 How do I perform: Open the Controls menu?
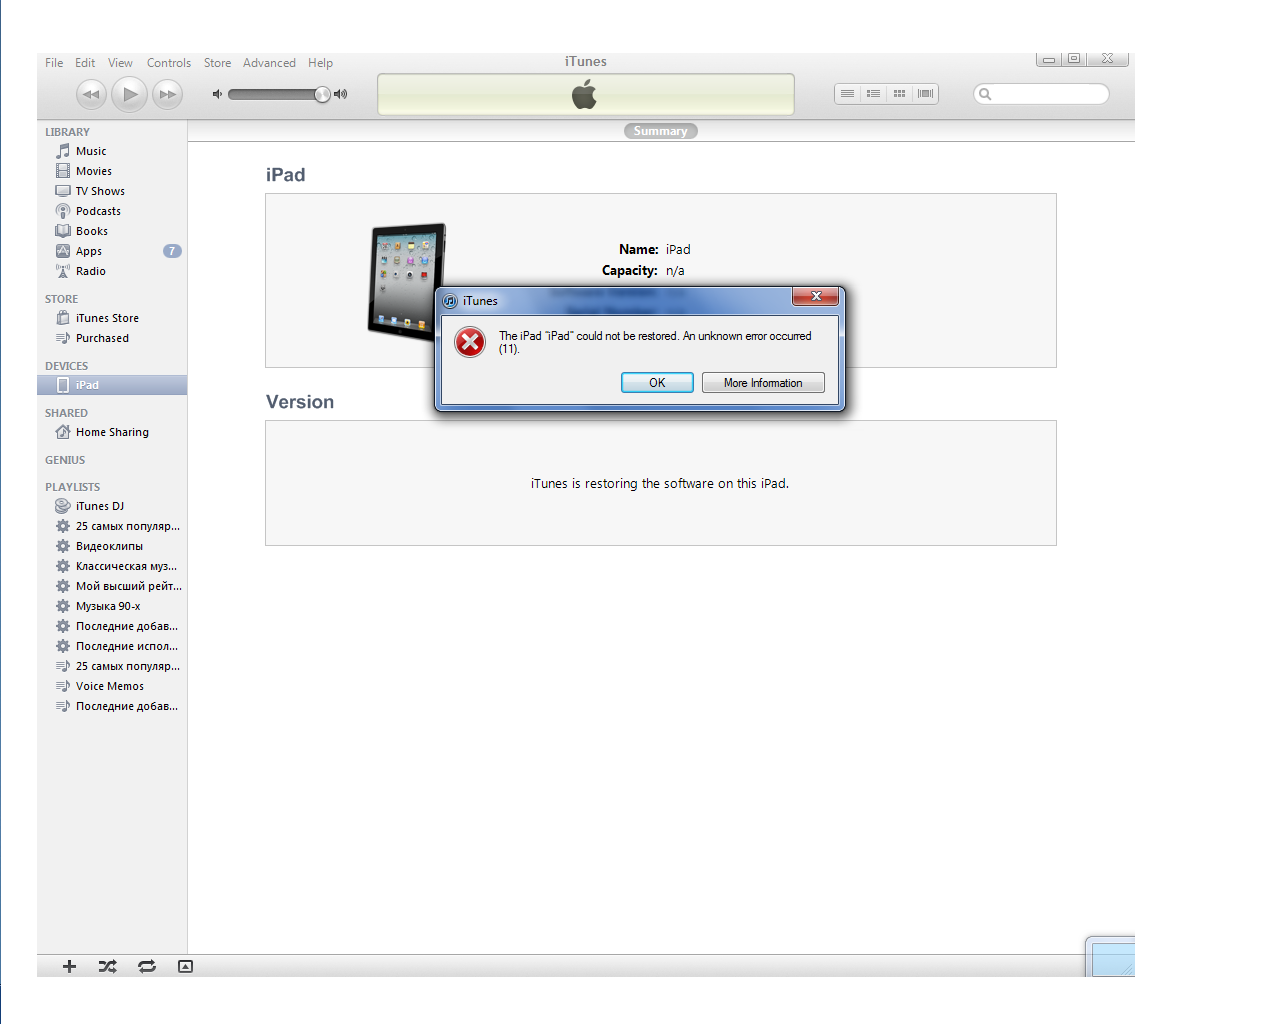pos(169,63)
